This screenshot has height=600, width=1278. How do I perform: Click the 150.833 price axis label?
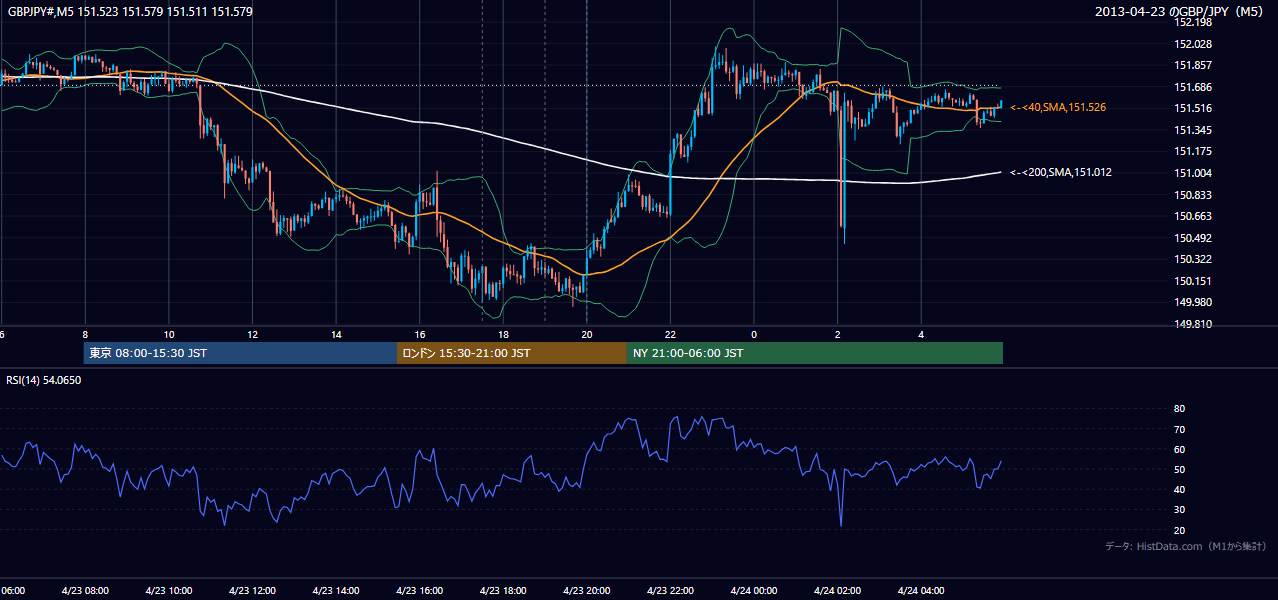click(1193, 195)
